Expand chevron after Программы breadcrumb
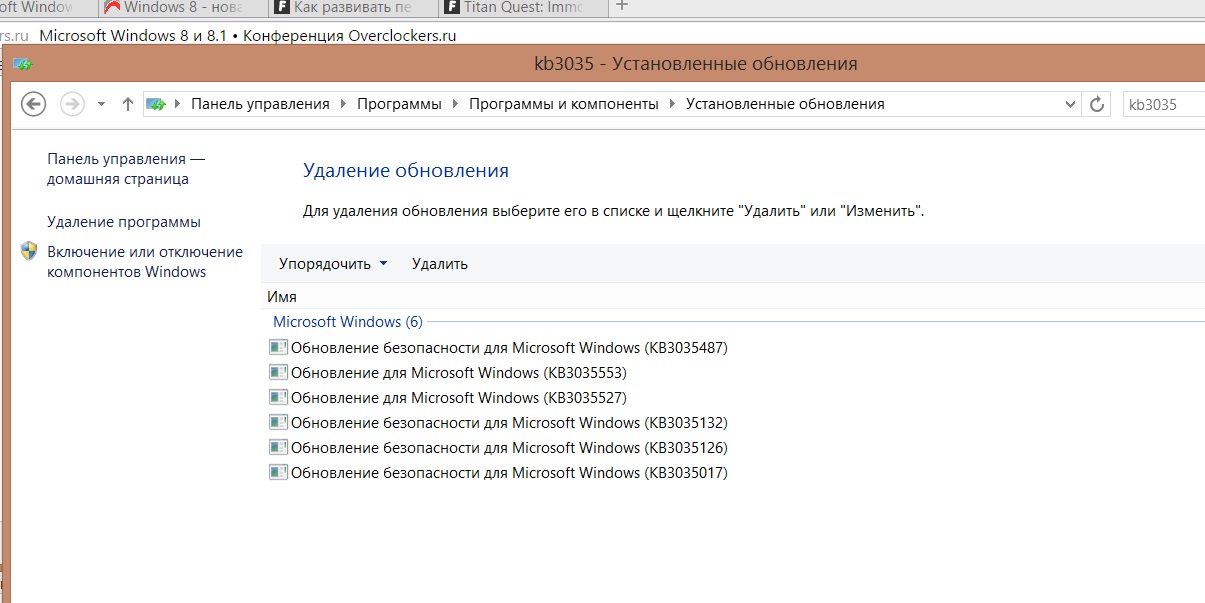1205x603 pixels. (x=455, y=104)
